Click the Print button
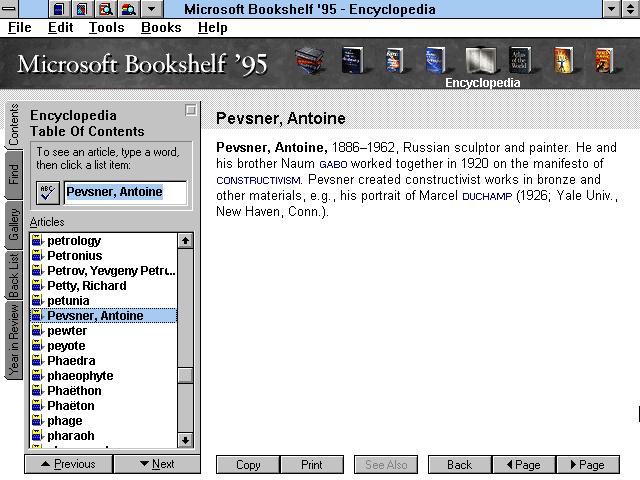 312,465
